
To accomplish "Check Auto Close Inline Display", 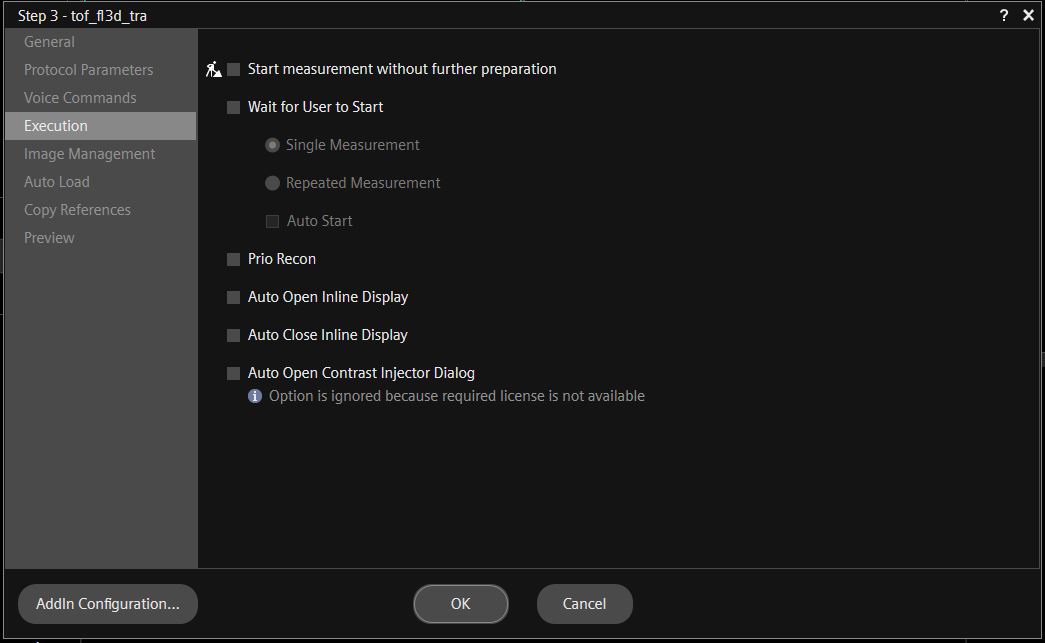I will [x=233, y=334].
